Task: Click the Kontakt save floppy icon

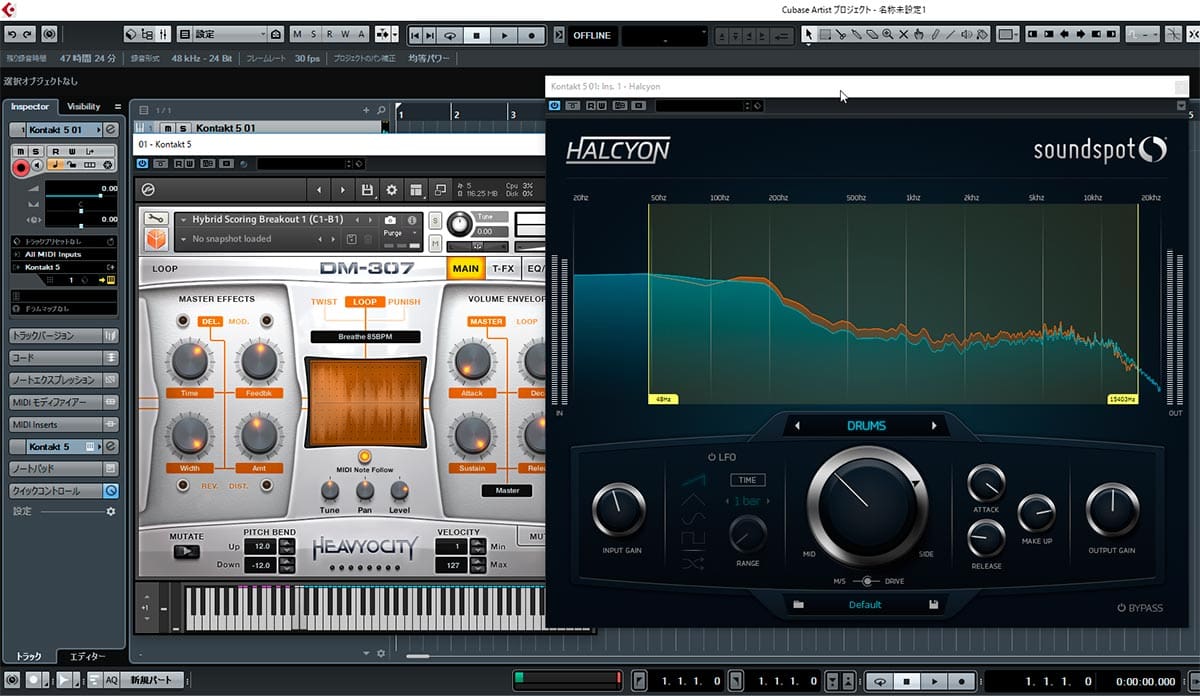Action: pyautogui.click(x=368, y=190)
